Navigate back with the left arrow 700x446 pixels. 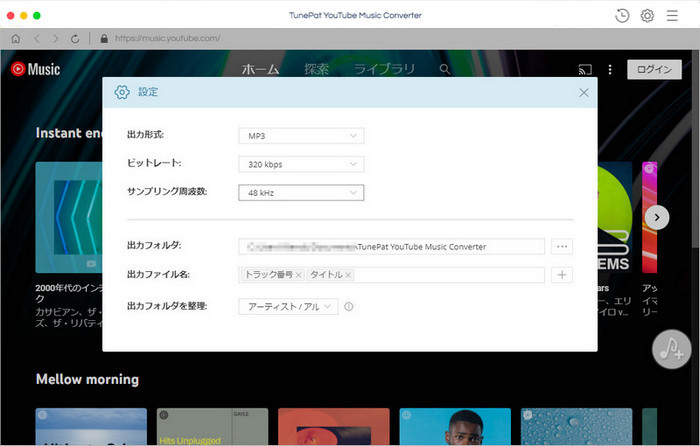point(37,38)
